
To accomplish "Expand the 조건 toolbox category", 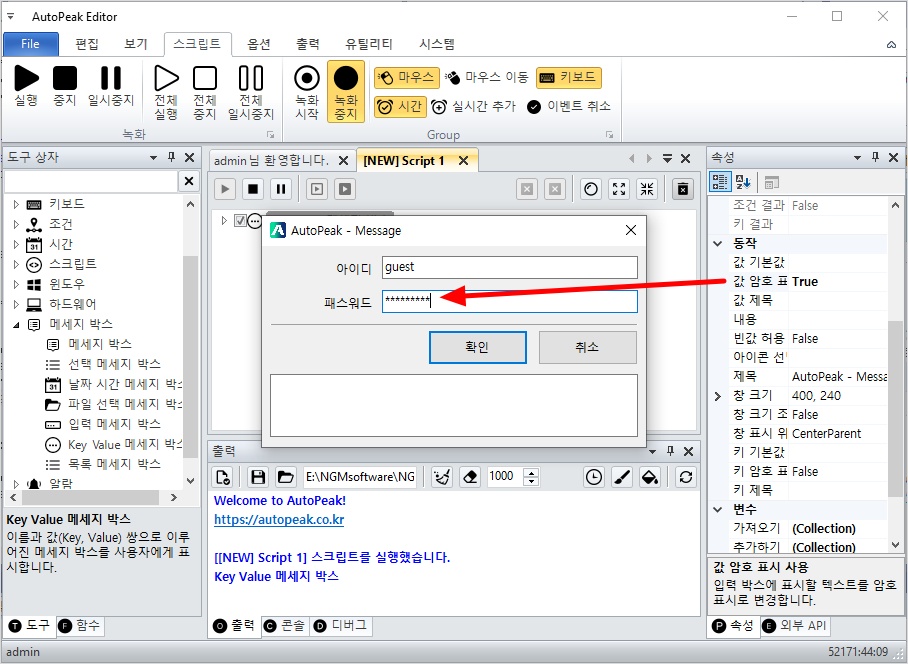I will (x=16, y=224).
